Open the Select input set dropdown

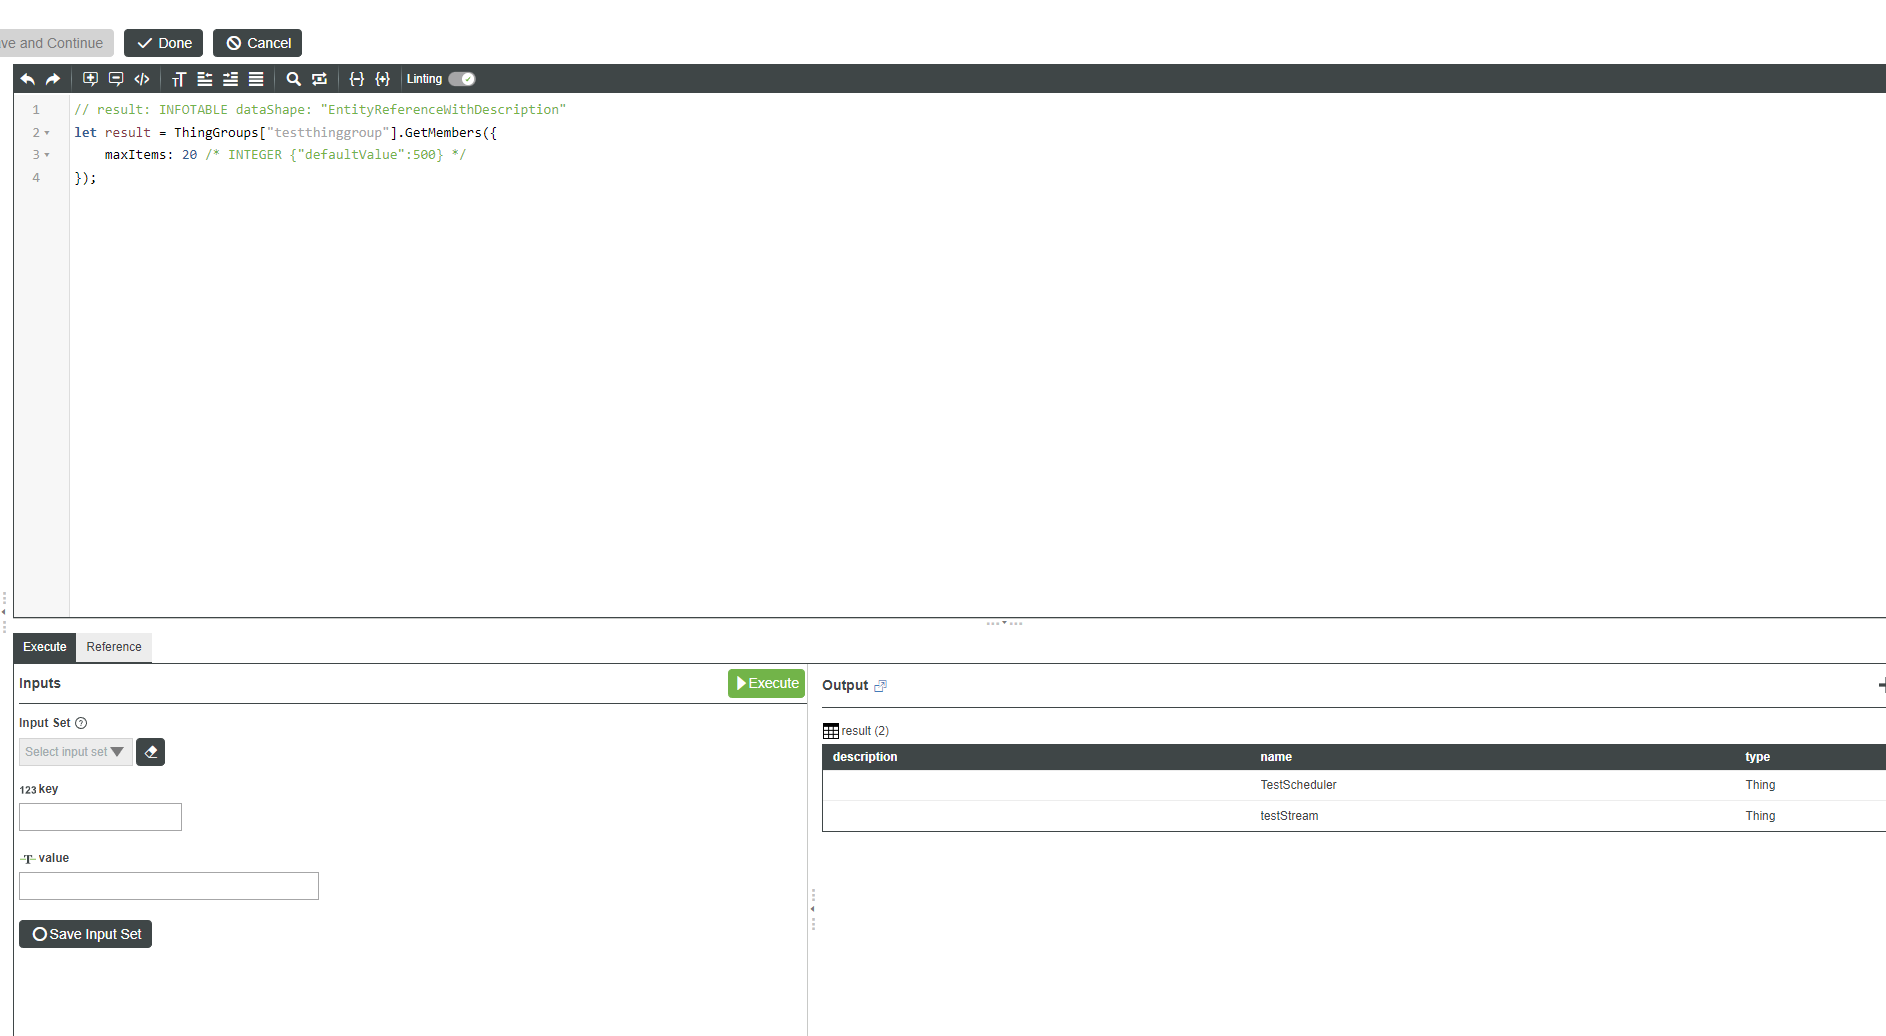point(74,751)
